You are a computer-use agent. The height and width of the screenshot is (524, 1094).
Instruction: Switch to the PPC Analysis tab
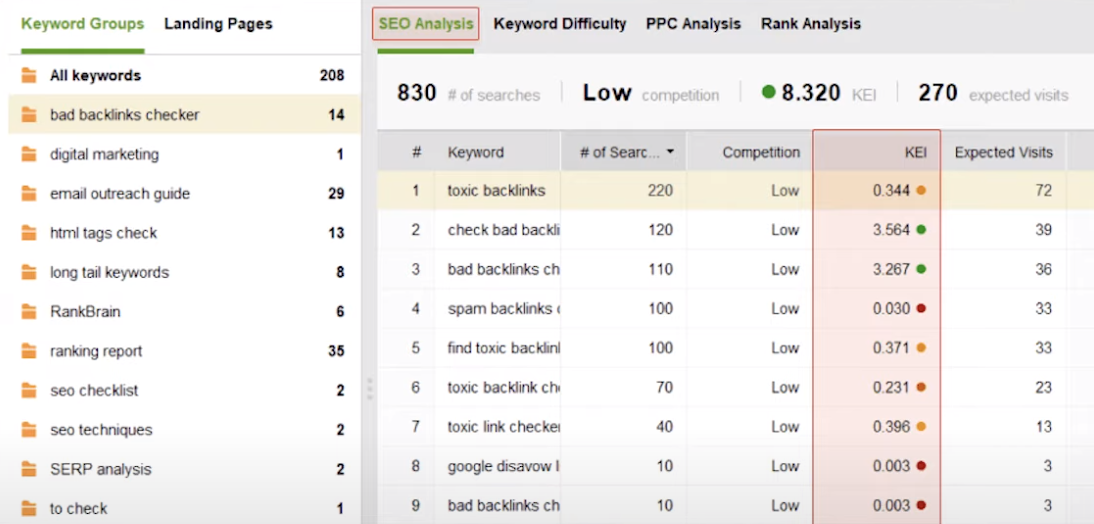click(x=693, y=24)
